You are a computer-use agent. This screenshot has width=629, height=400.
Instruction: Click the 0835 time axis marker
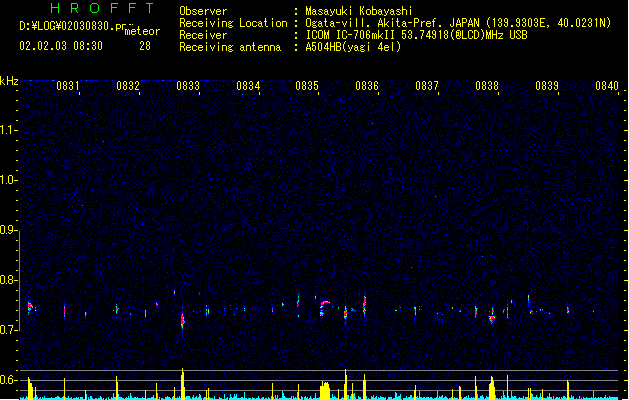click(307, 86)
